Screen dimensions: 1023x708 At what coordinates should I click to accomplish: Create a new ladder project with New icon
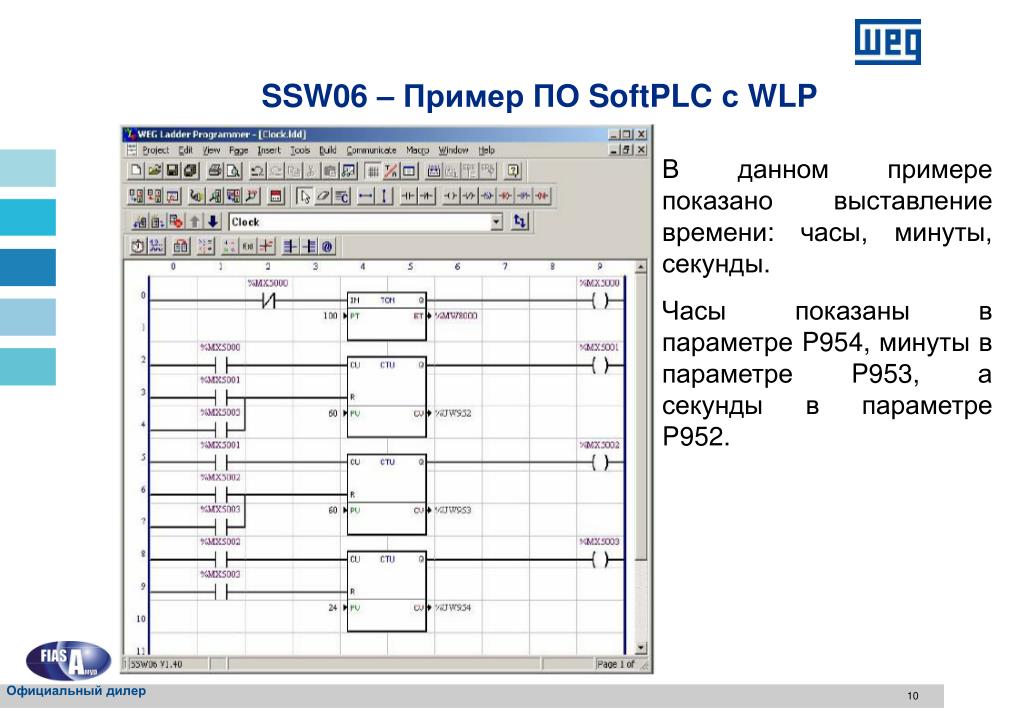tap(136, 170)
